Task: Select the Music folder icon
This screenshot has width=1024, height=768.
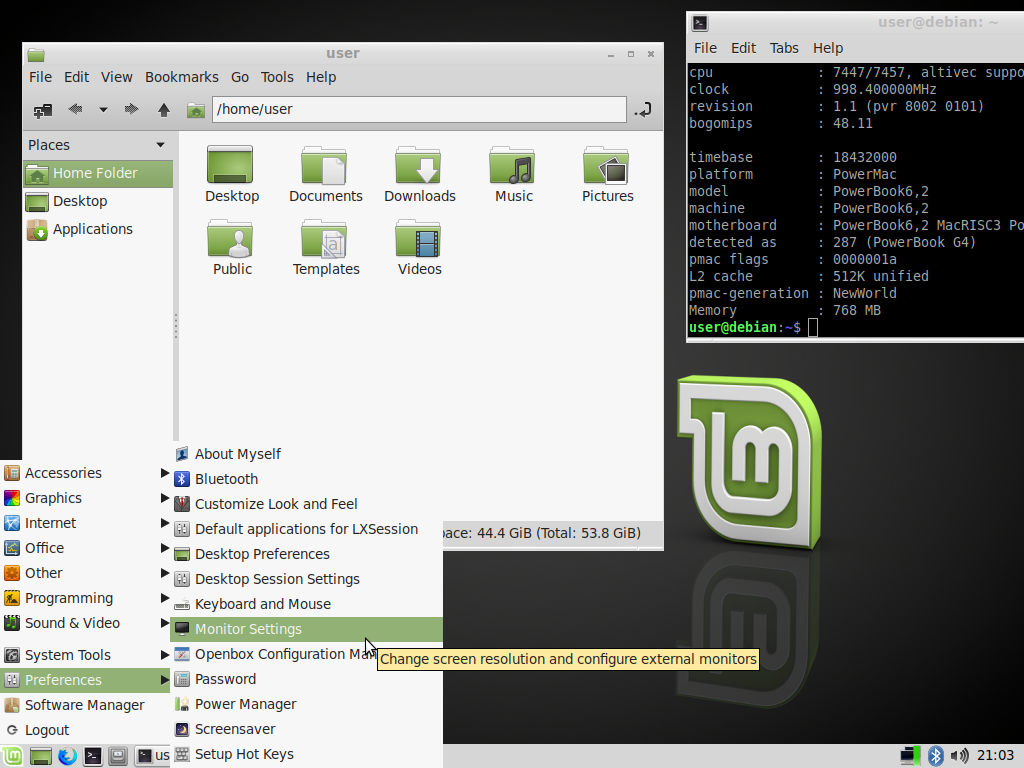Action: tap(513, 174)
